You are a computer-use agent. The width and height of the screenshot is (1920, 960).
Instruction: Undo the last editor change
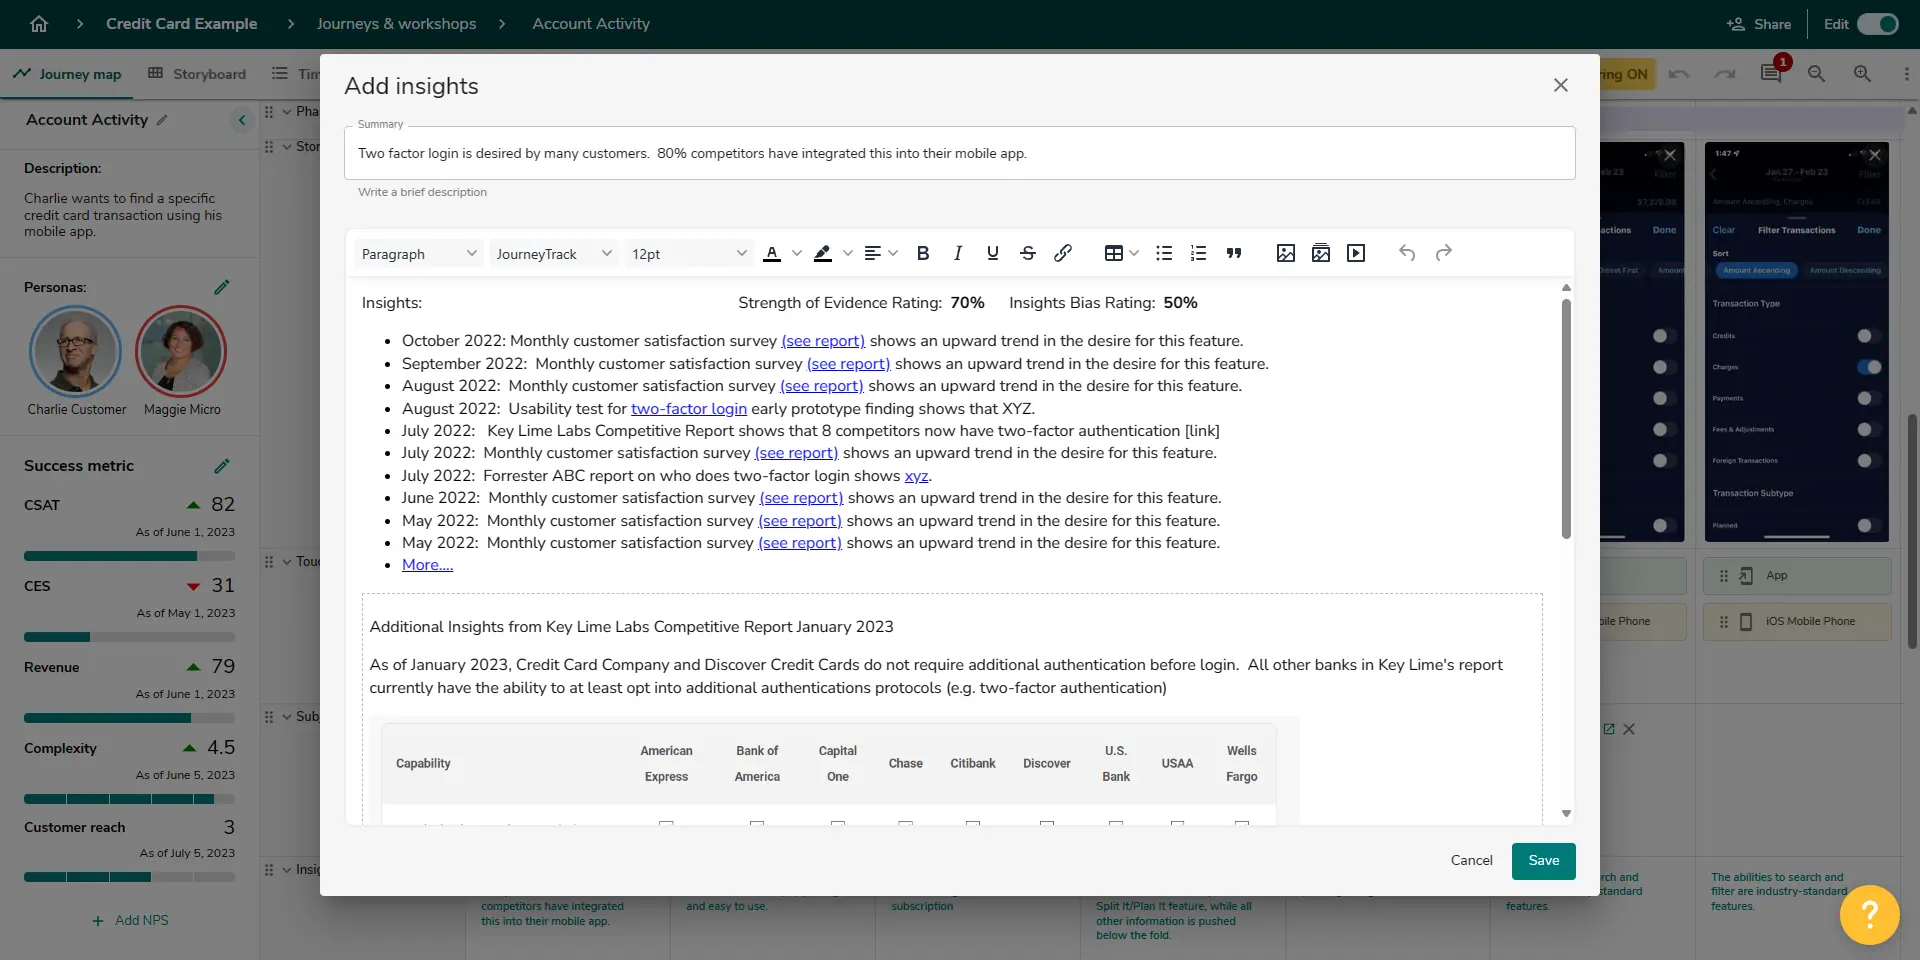[1406, 253]
